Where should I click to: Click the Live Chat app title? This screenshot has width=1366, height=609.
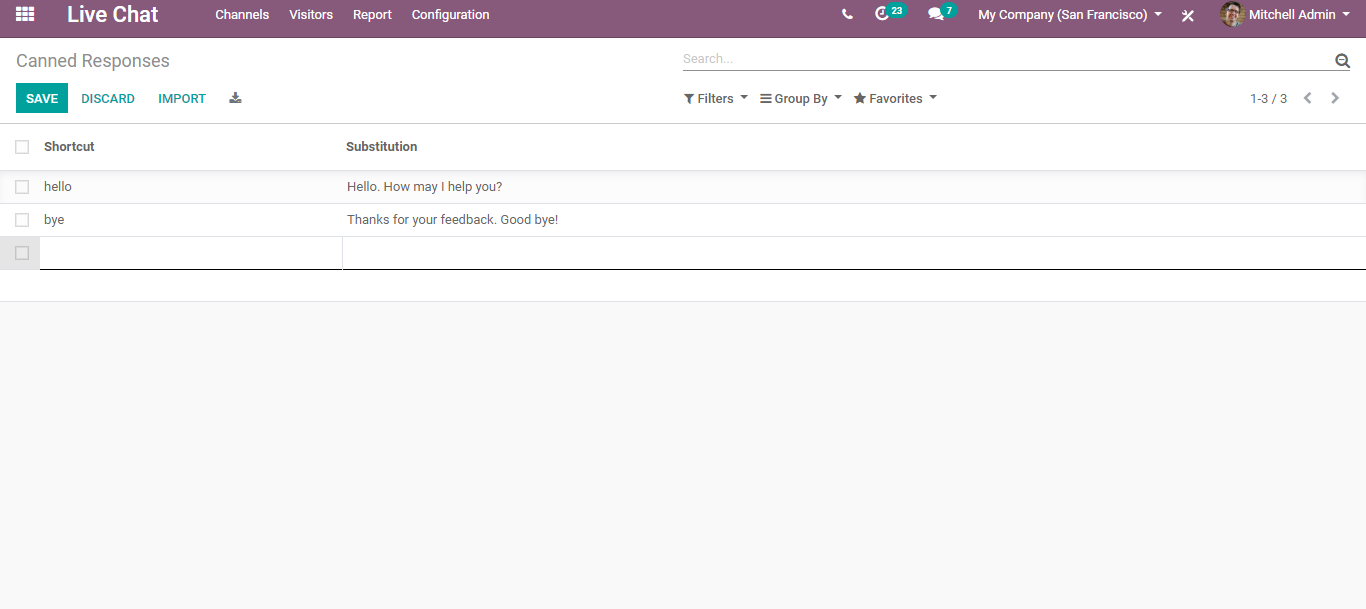[112, 15]
